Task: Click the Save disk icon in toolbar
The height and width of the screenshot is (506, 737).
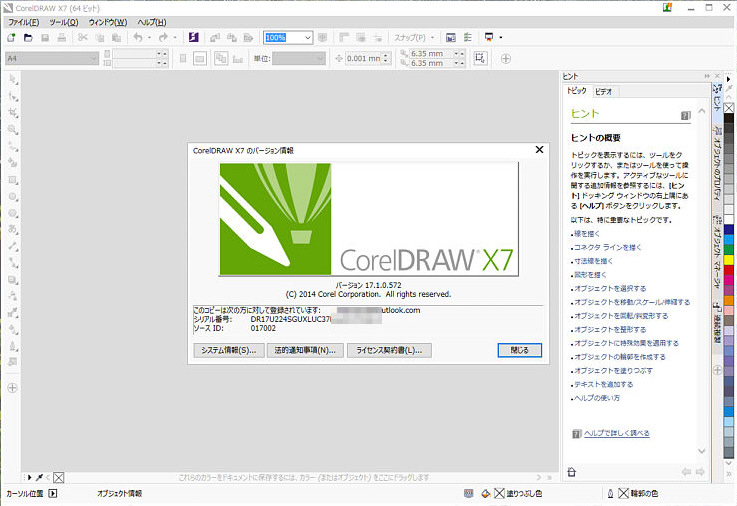Action: [x=45, y=38]
